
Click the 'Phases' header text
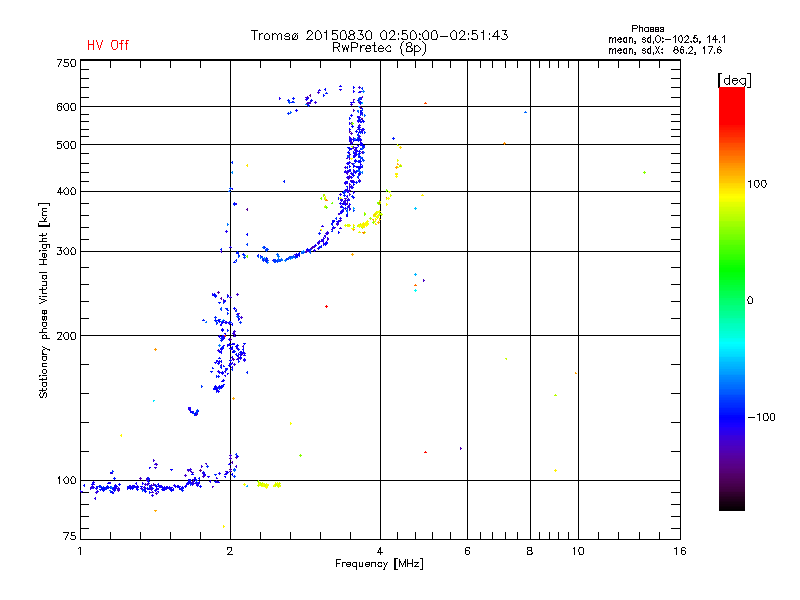[x=647, y=29]
